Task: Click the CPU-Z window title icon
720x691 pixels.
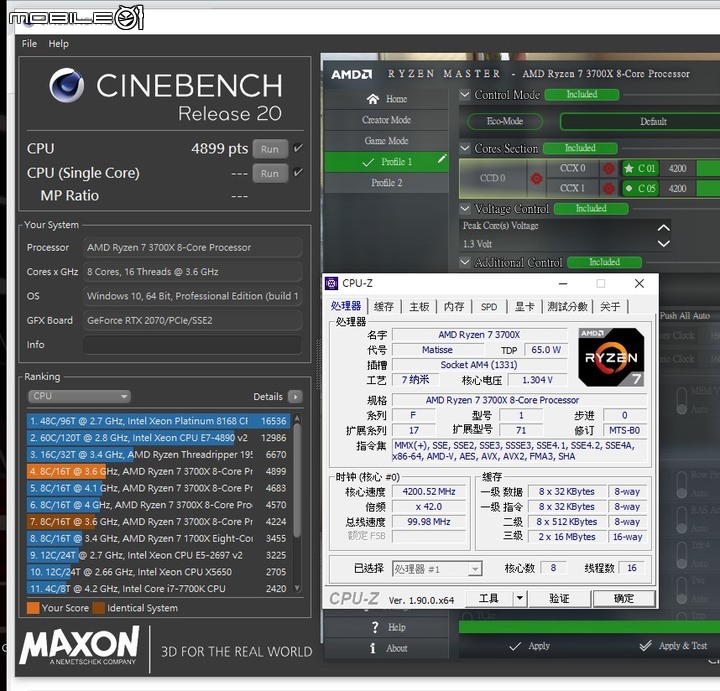Action: [332, 284]
